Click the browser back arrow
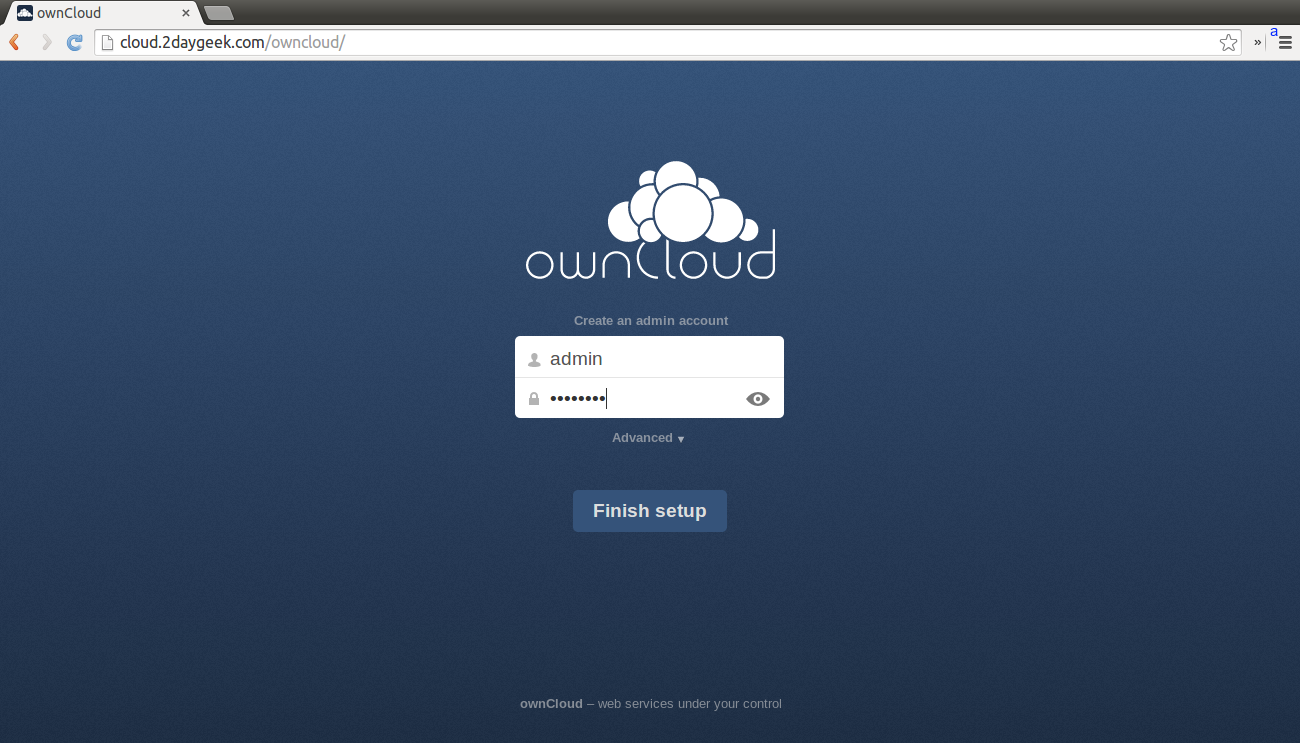Screen dimensions: 1300x743 [x=15, y=42]
